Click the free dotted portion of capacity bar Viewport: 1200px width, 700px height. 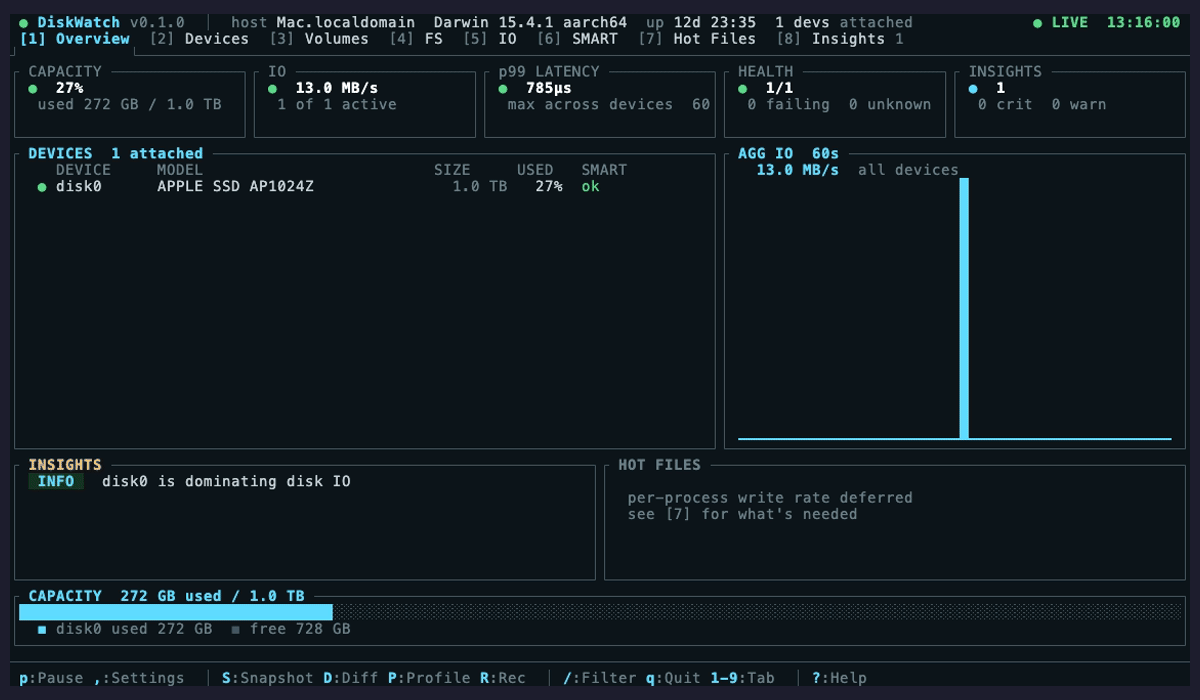click(x=755, y=612)
